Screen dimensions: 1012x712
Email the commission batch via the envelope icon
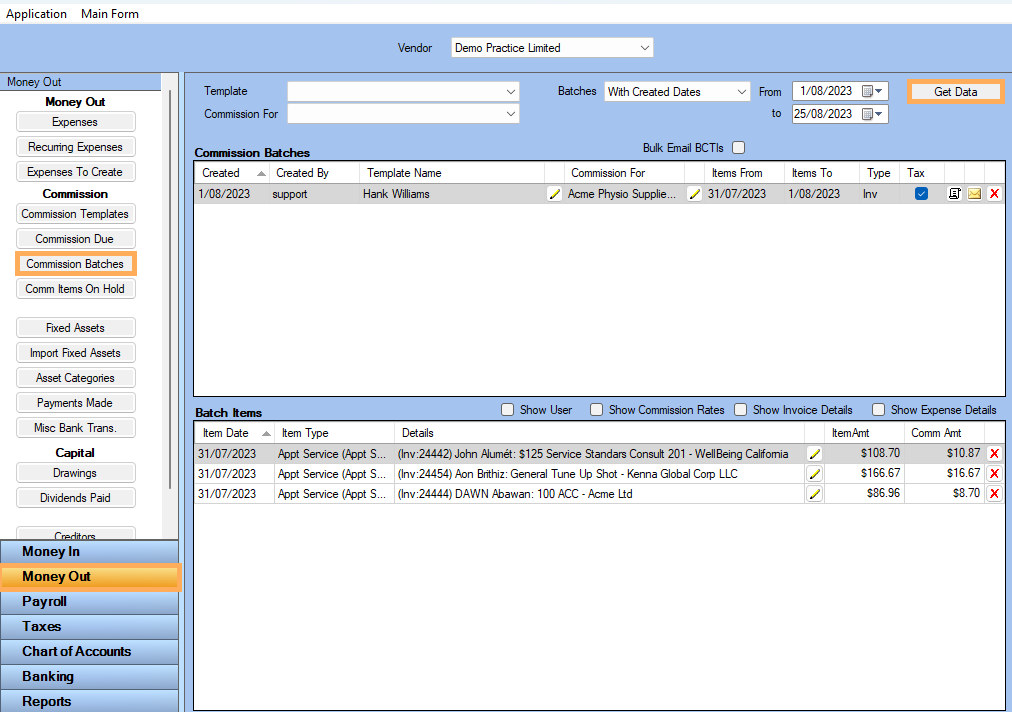point(974,193)
